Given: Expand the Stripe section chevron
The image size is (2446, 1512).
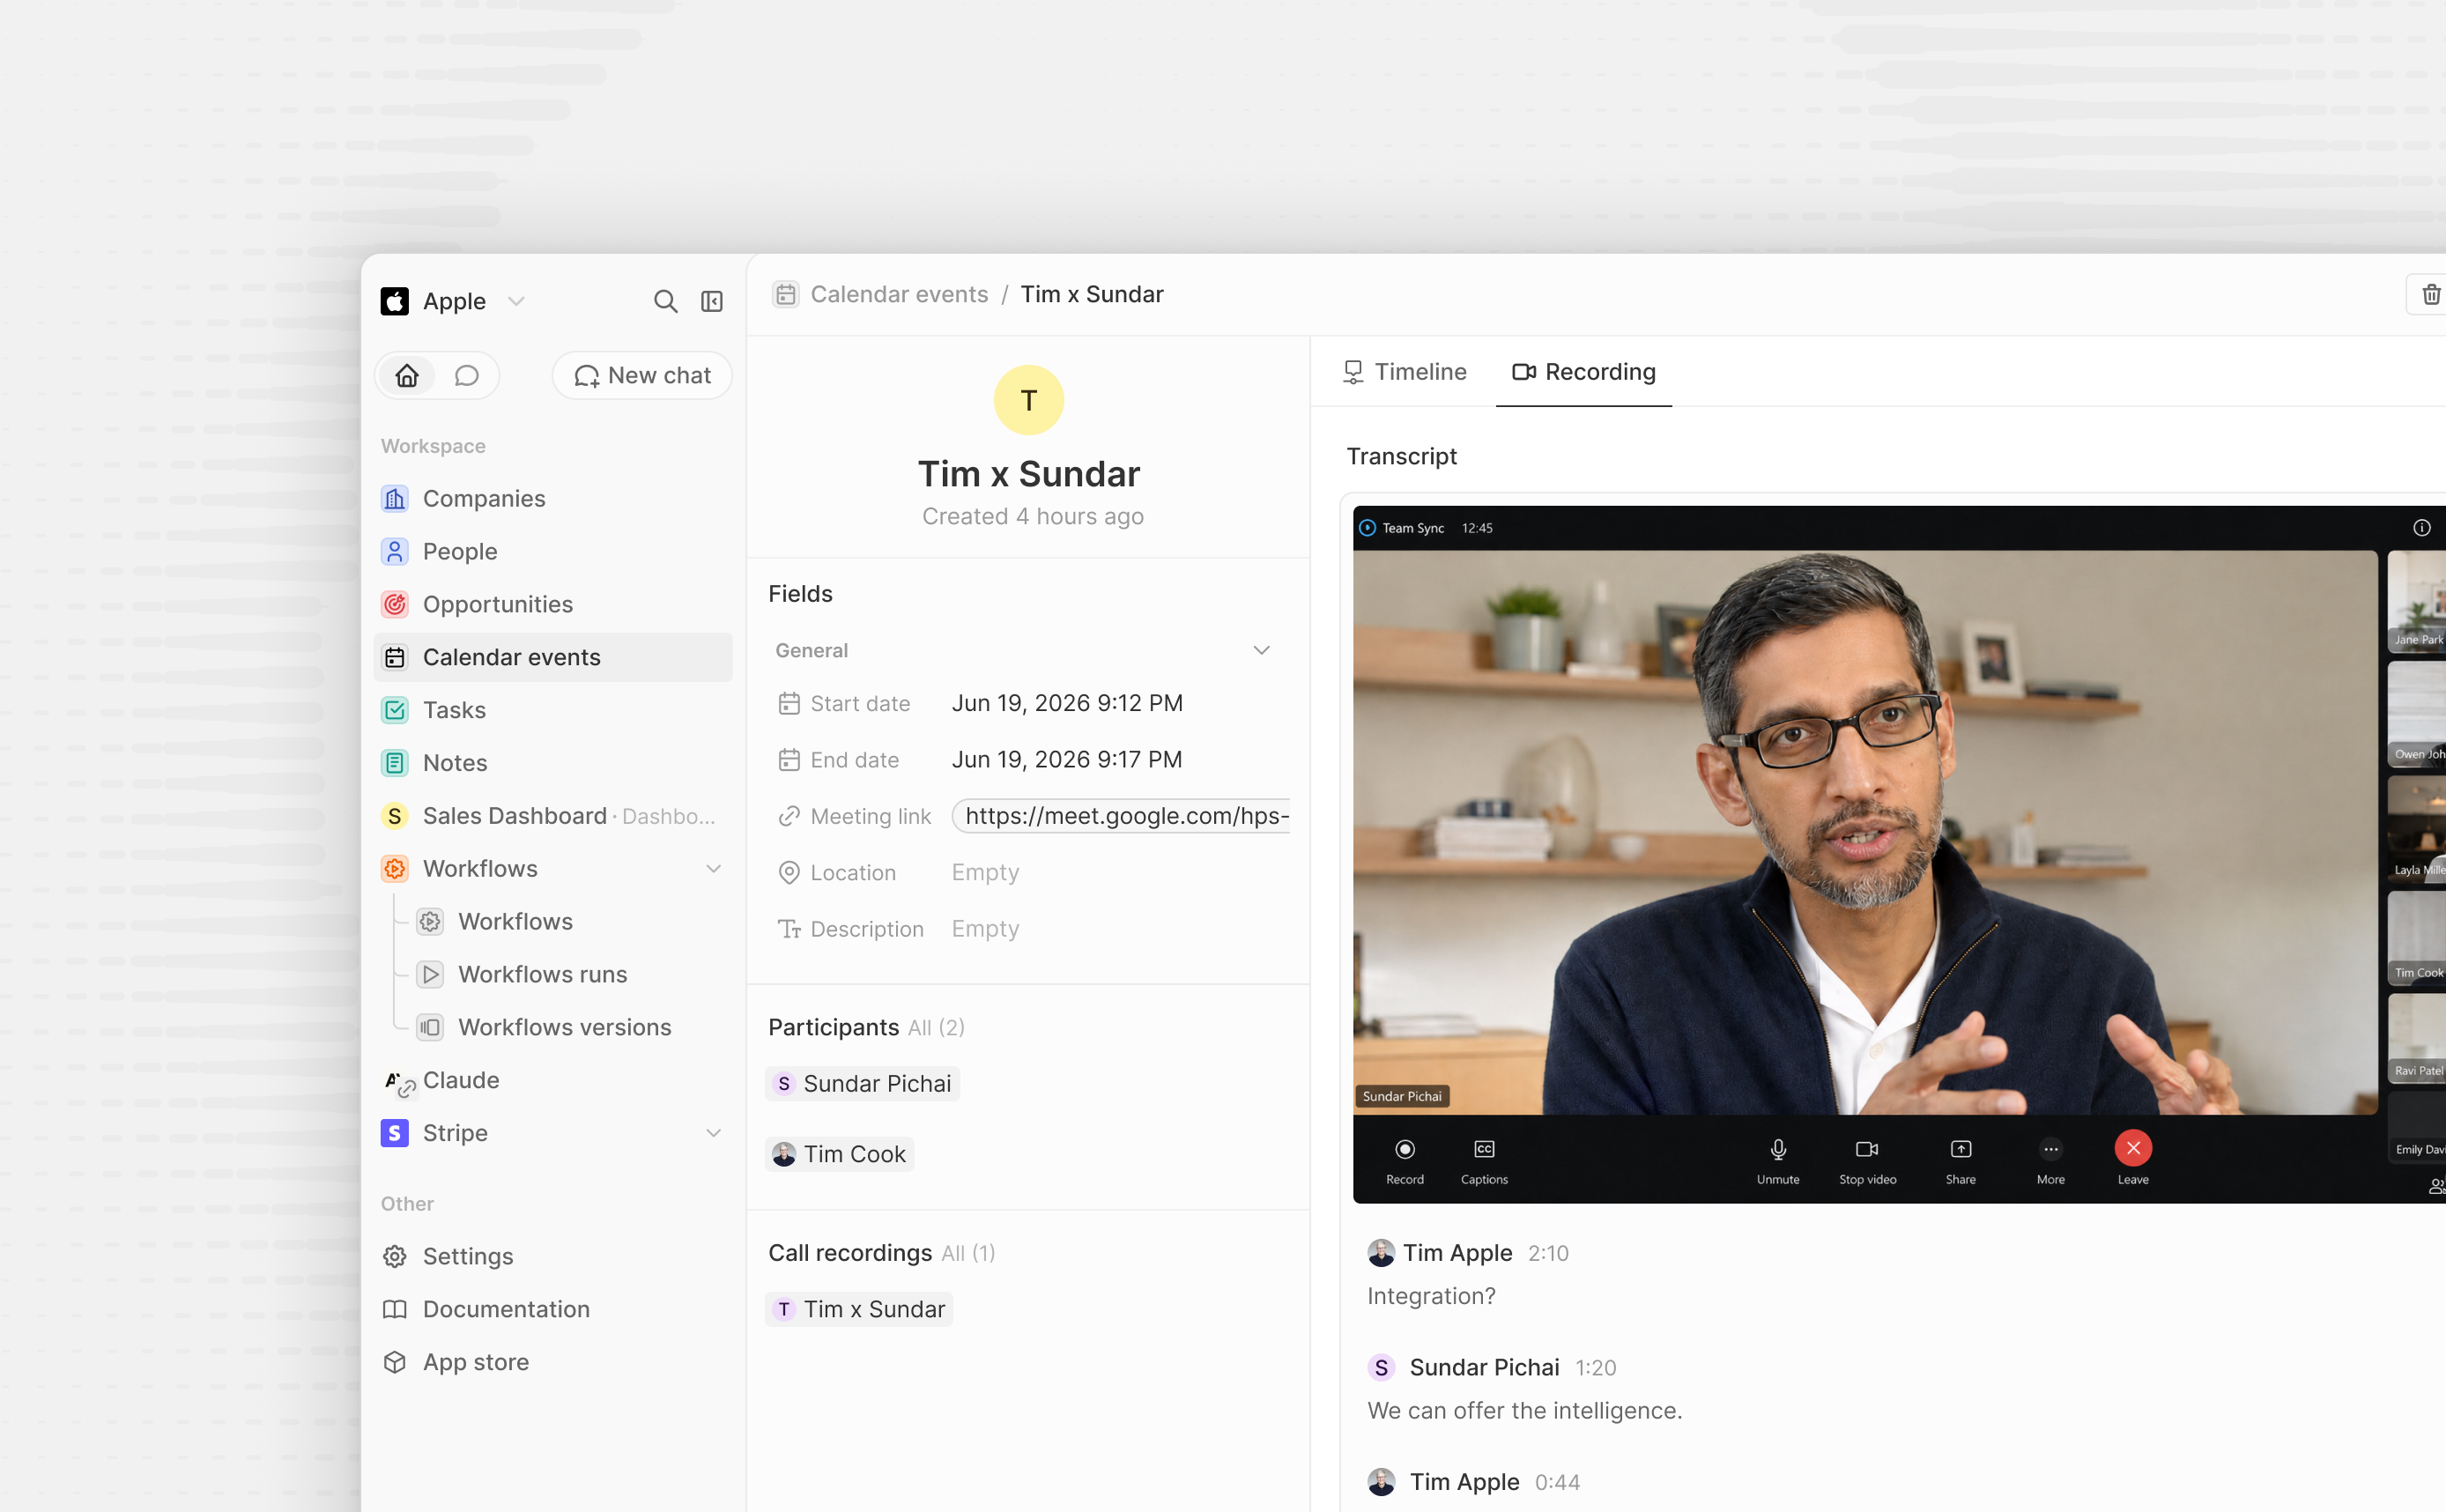Looking at the screenshot, I should coord(714,1133).
